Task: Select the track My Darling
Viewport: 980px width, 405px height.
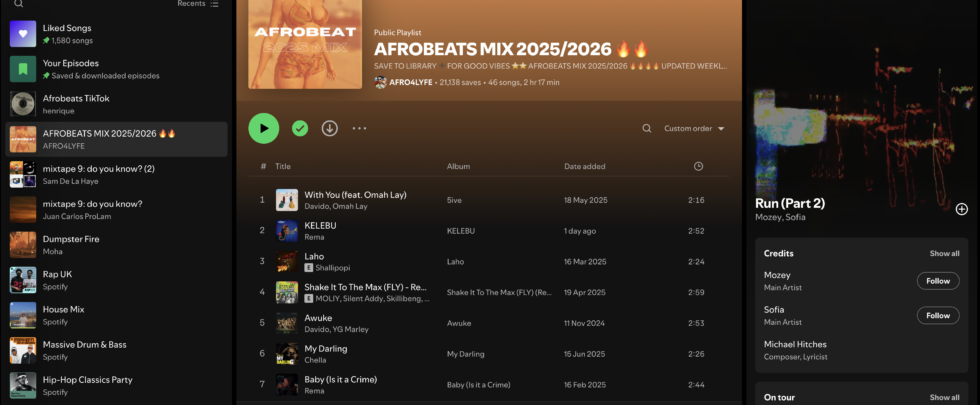Action: [488, 354]
